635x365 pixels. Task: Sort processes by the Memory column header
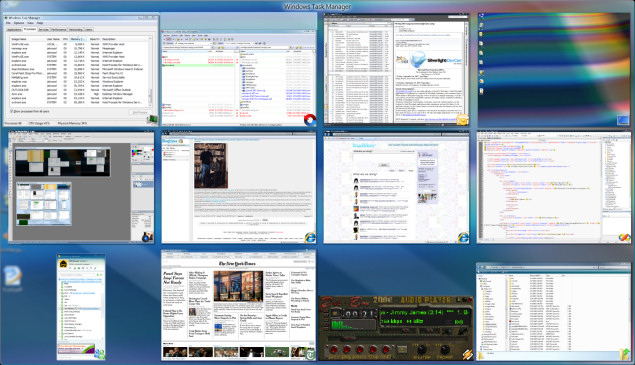78,39
